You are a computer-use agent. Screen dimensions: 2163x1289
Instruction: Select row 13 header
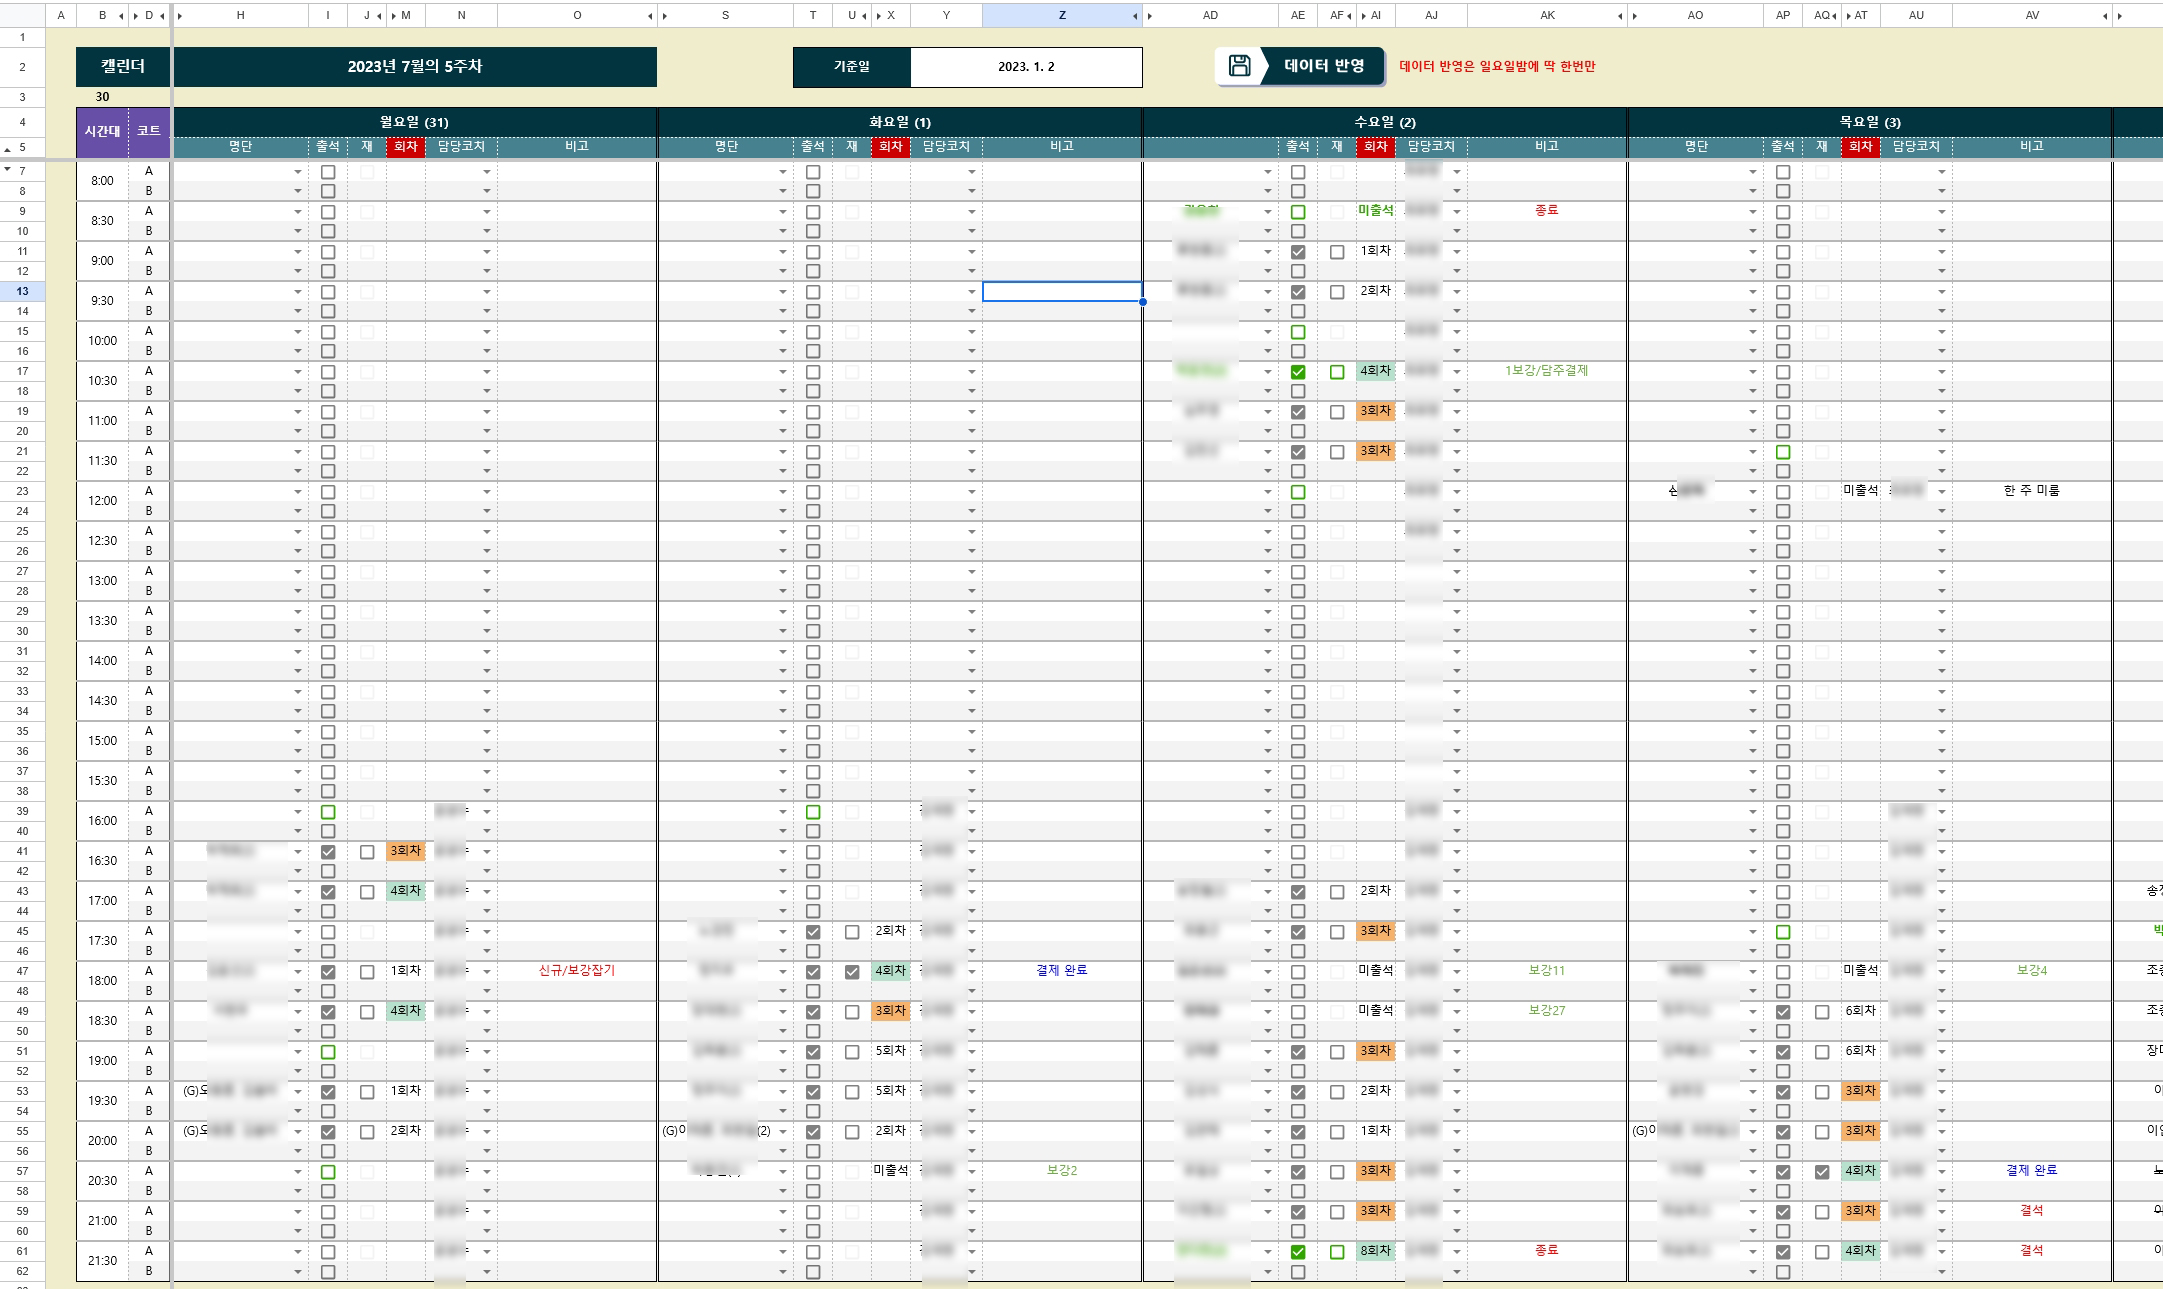(x=22, y=291)
